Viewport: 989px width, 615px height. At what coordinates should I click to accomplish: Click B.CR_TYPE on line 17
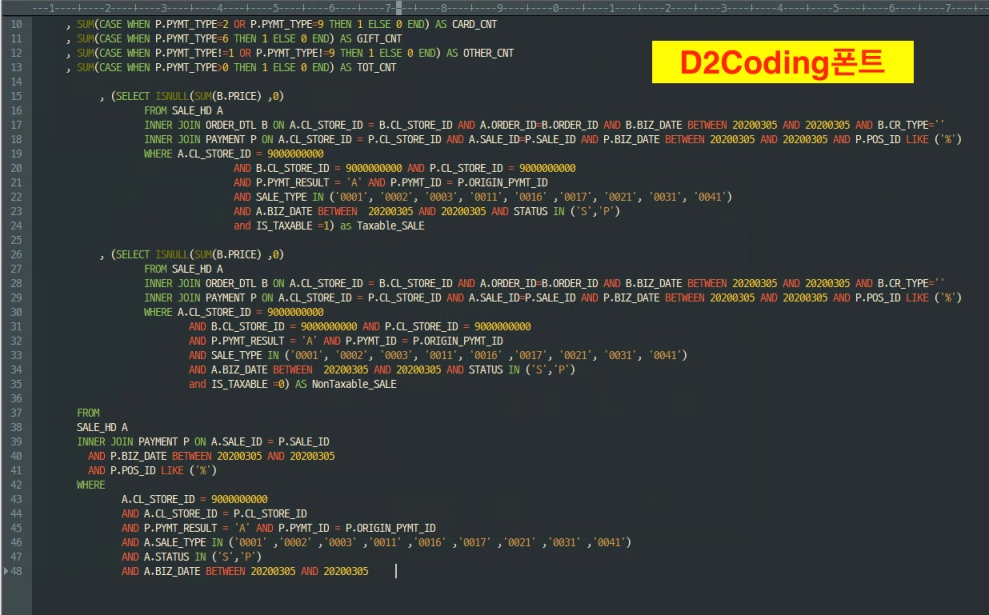903,125
